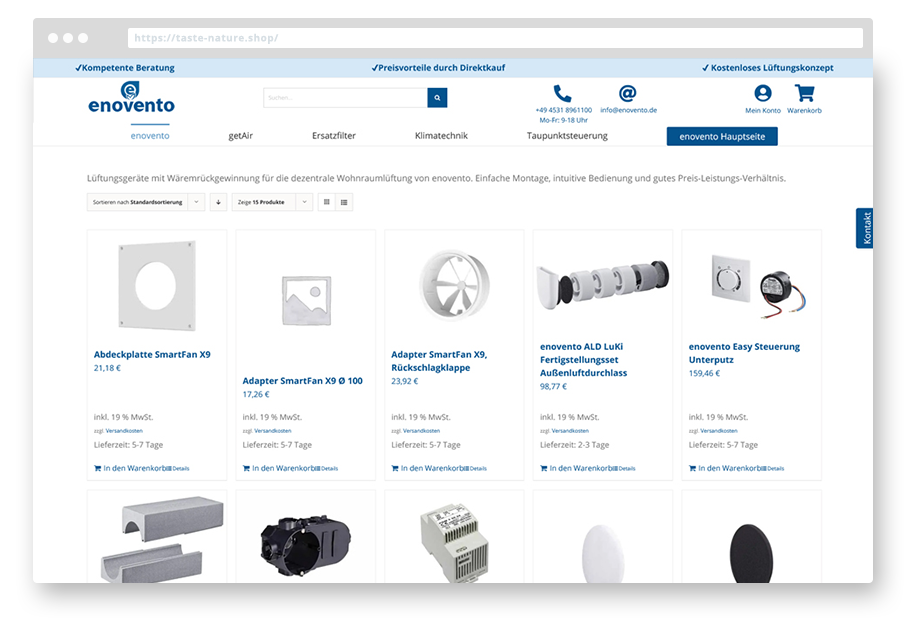Open Zeige 15 Produkte dropdown

point(272,202)
